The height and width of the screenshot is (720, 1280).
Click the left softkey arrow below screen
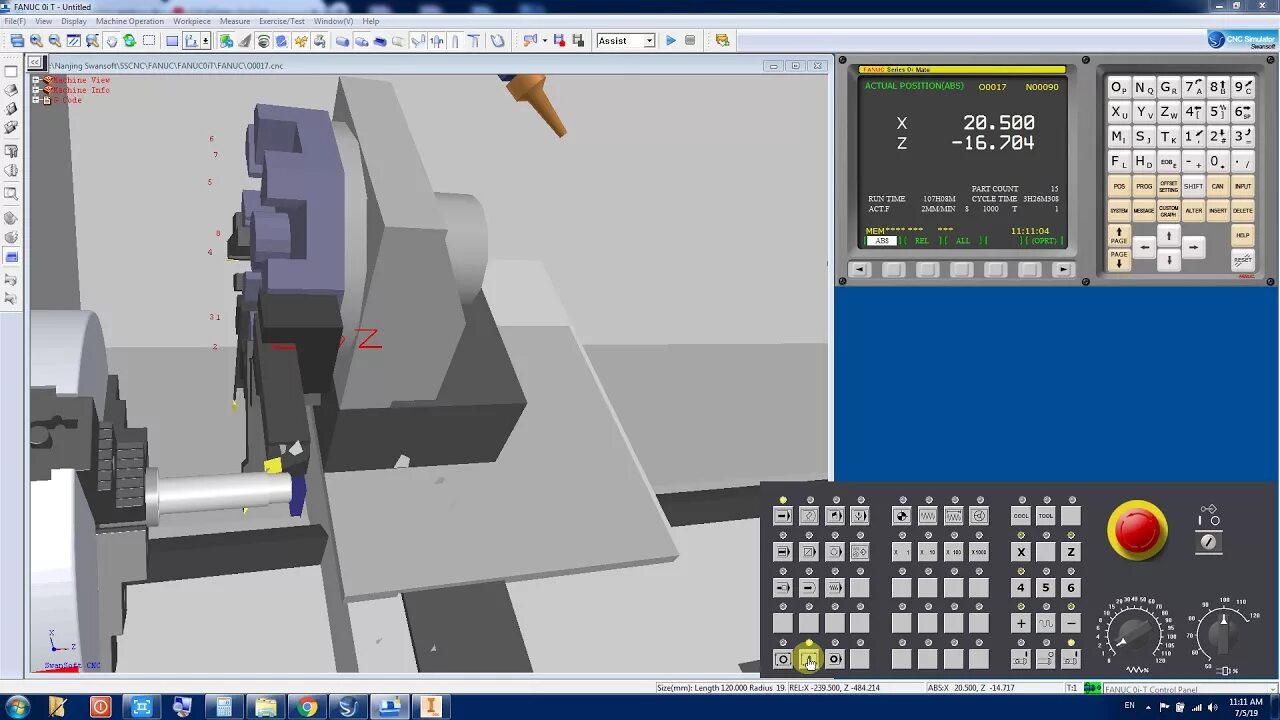pos(859,269)
